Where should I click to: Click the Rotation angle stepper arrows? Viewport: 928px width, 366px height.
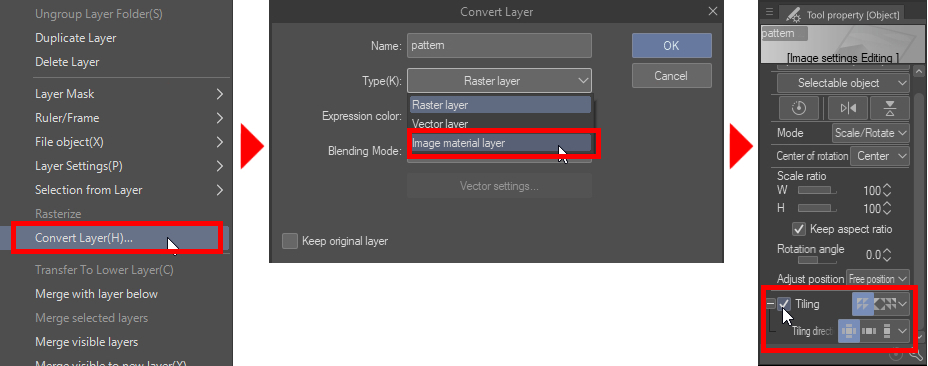pyautogui.click(x=887, y=255)
